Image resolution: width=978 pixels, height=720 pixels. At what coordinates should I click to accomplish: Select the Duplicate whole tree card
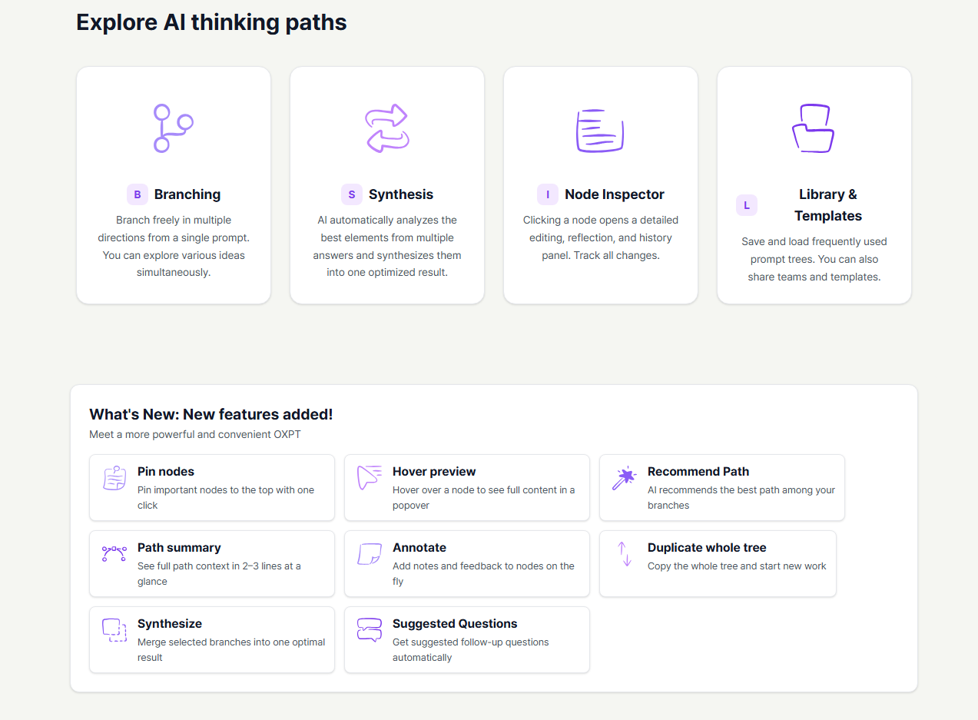click(717, 563)
